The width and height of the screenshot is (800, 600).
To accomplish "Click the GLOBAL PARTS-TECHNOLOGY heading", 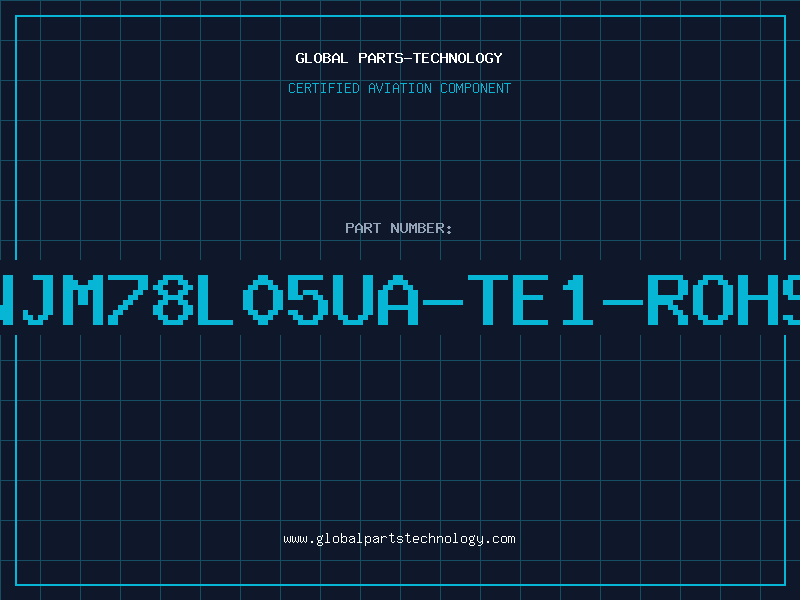I will coord(399,58).
